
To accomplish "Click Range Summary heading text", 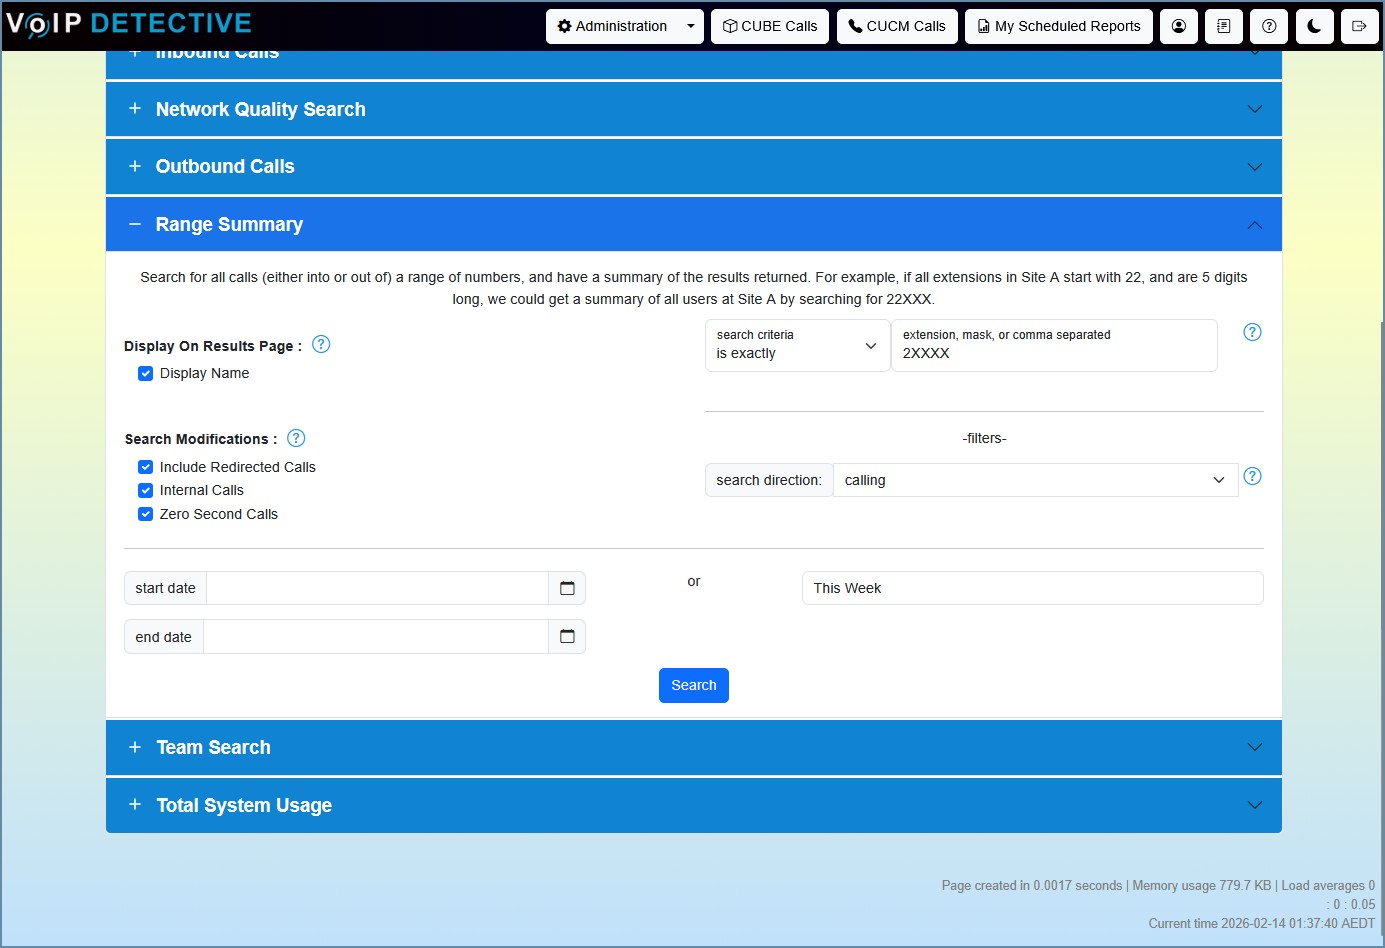I will point(229,224).
